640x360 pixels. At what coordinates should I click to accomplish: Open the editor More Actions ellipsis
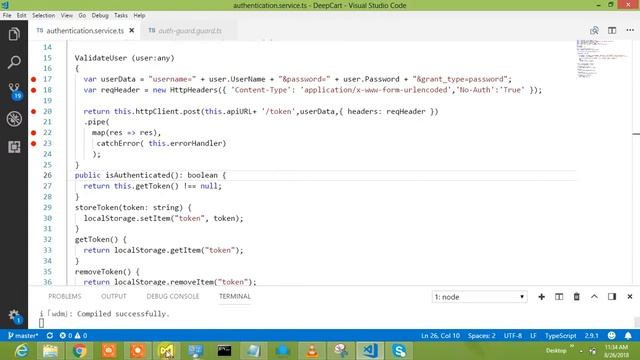(x=630, y=30)
